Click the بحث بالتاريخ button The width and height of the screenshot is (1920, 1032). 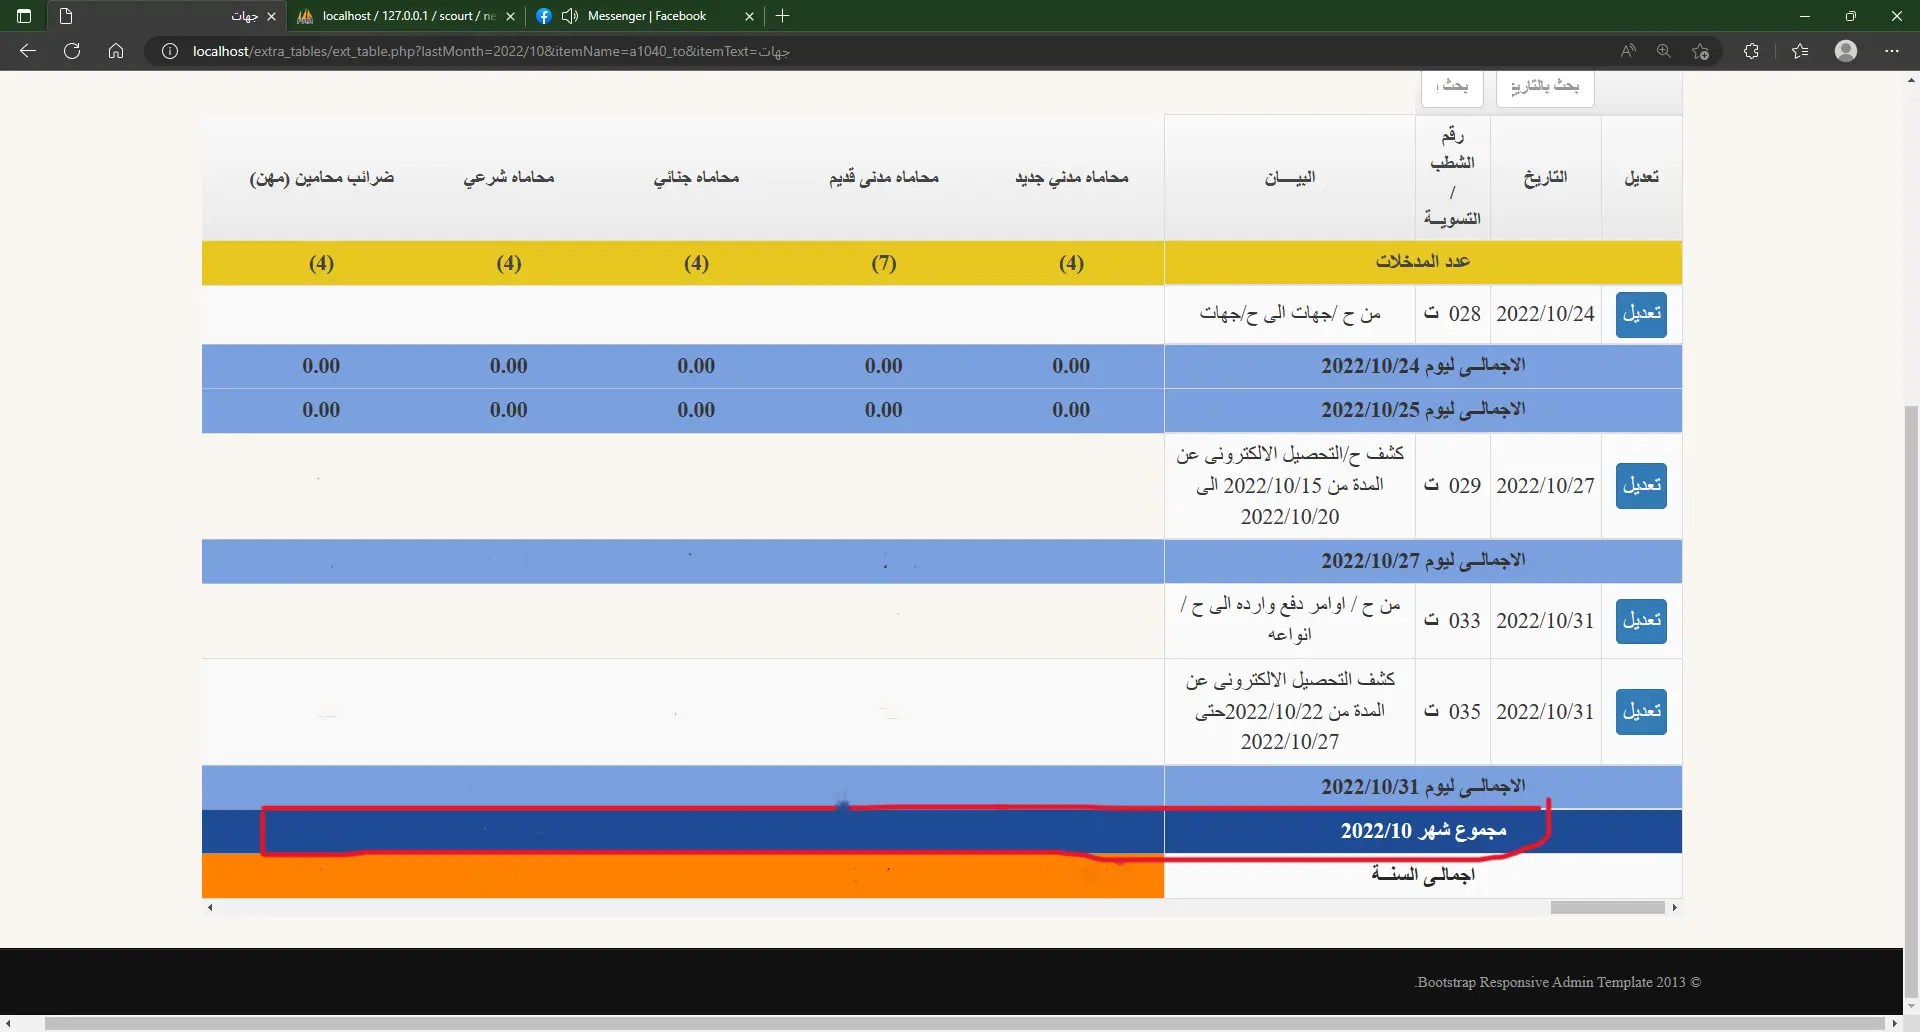tap(1544, 87)
